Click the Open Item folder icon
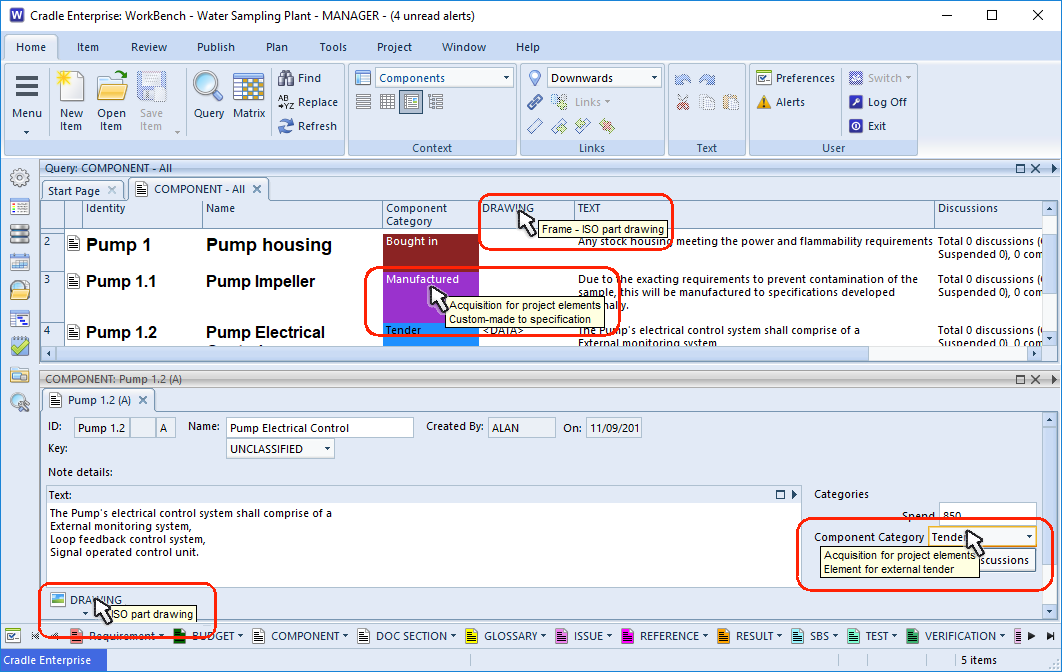 (x=111, y=100)
